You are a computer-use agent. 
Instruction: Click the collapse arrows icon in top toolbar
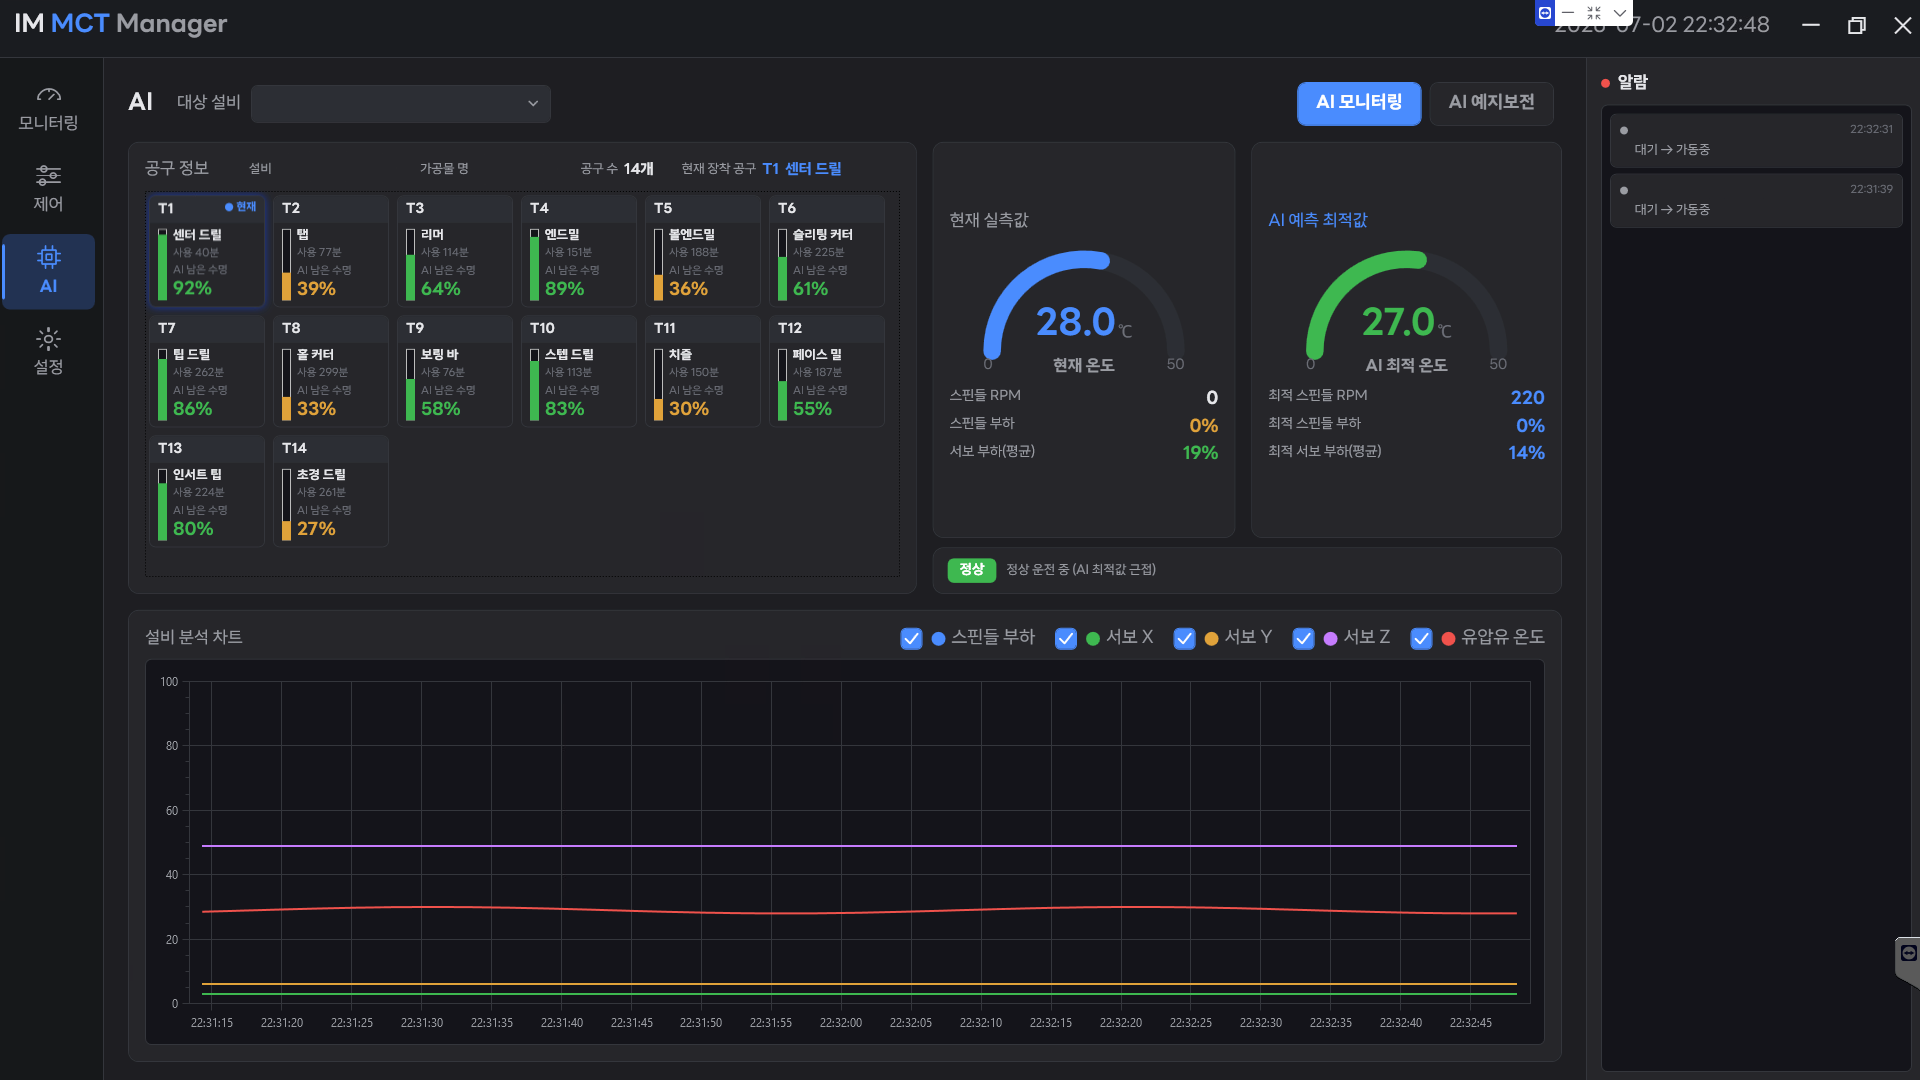click(1594, 13)
